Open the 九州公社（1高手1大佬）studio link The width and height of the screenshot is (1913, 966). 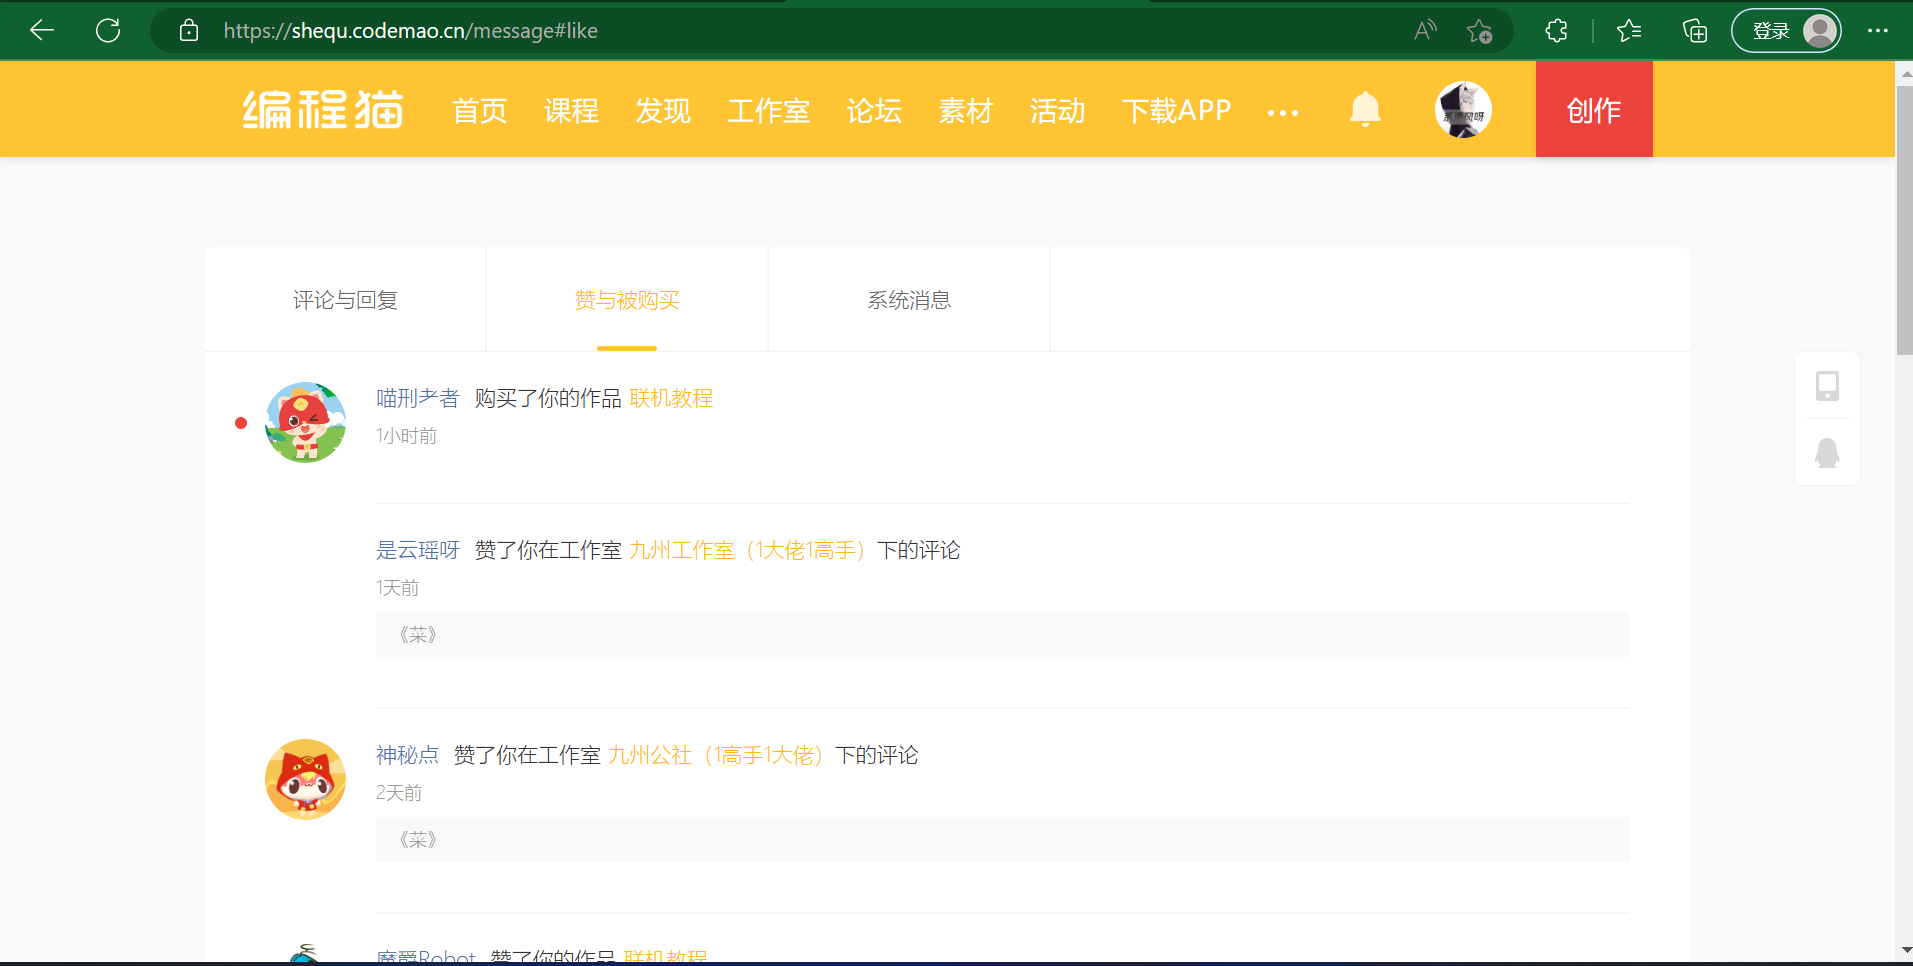point(717,755)
